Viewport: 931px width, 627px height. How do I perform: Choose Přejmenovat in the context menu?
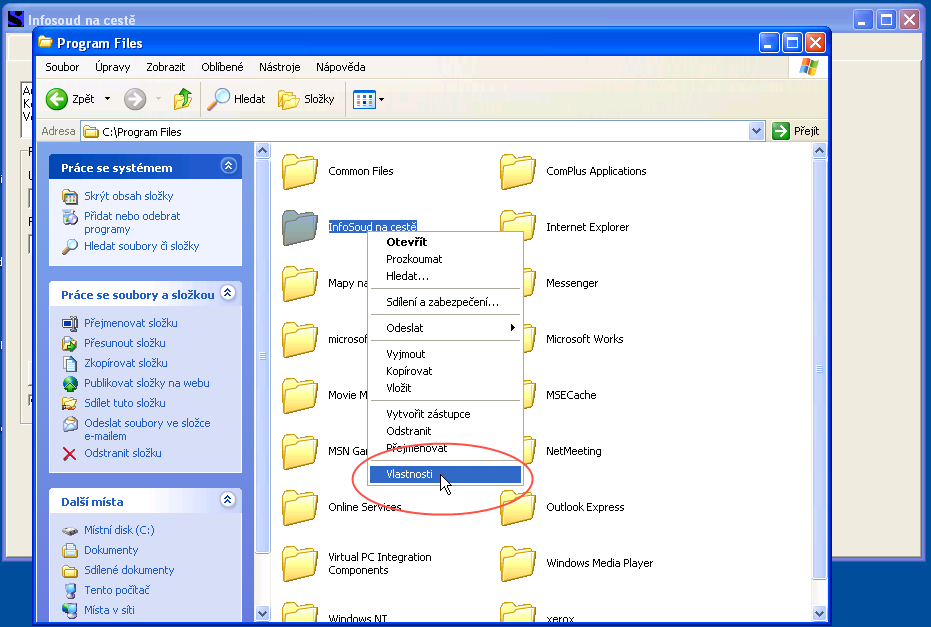[445, 448]
